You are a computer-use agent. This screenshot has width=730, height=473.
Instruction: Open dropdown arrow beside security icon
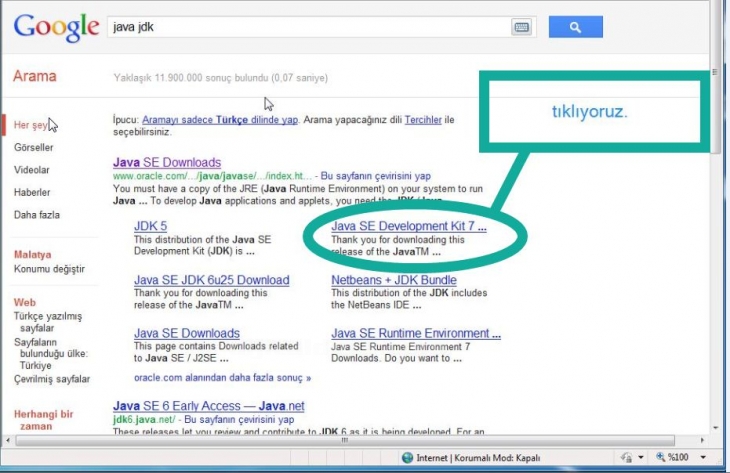(641, 458)
